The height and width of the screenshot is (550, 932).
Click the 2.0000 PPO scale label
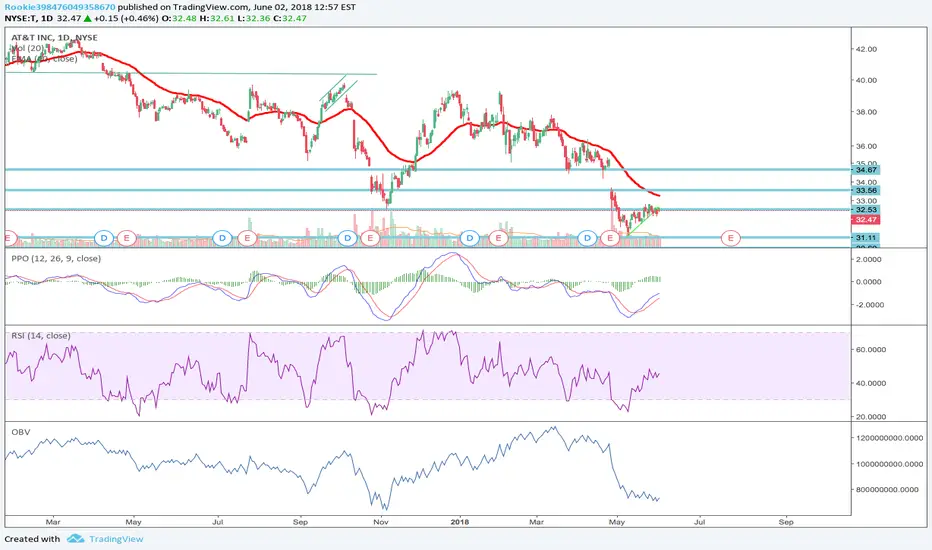[x=869, y=259]
